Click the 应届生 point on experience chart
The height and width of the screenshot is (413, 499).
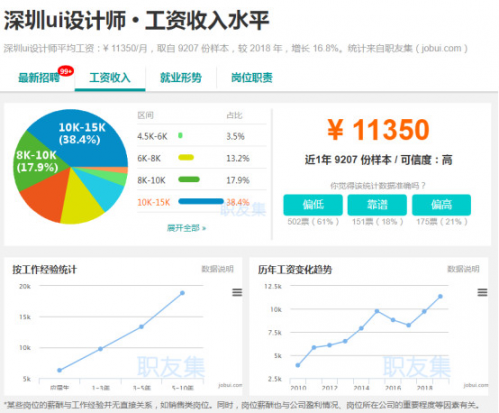click(59, 370)
